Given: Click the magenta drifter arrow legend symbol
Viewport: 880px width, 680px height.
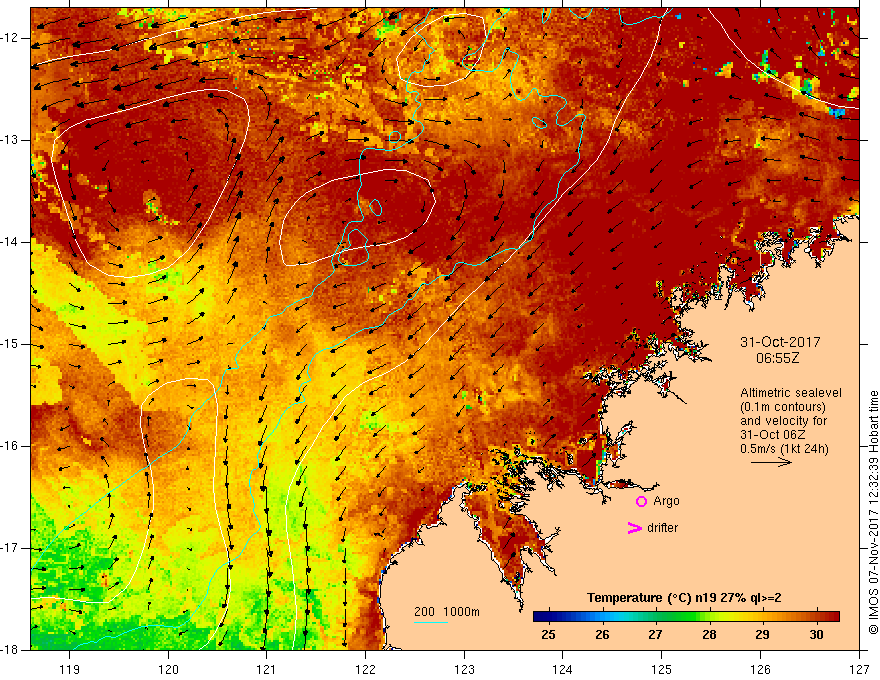Looking at the screenshot, I should (x=634, y=528).
